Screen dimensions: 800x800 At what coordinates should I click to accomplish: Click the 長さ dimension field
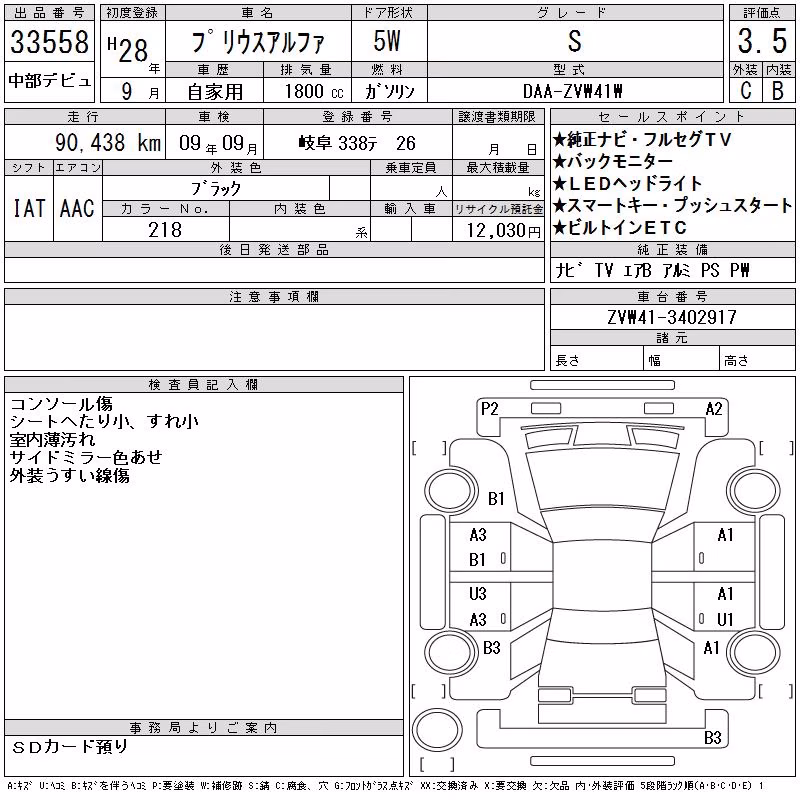[596, 360]
